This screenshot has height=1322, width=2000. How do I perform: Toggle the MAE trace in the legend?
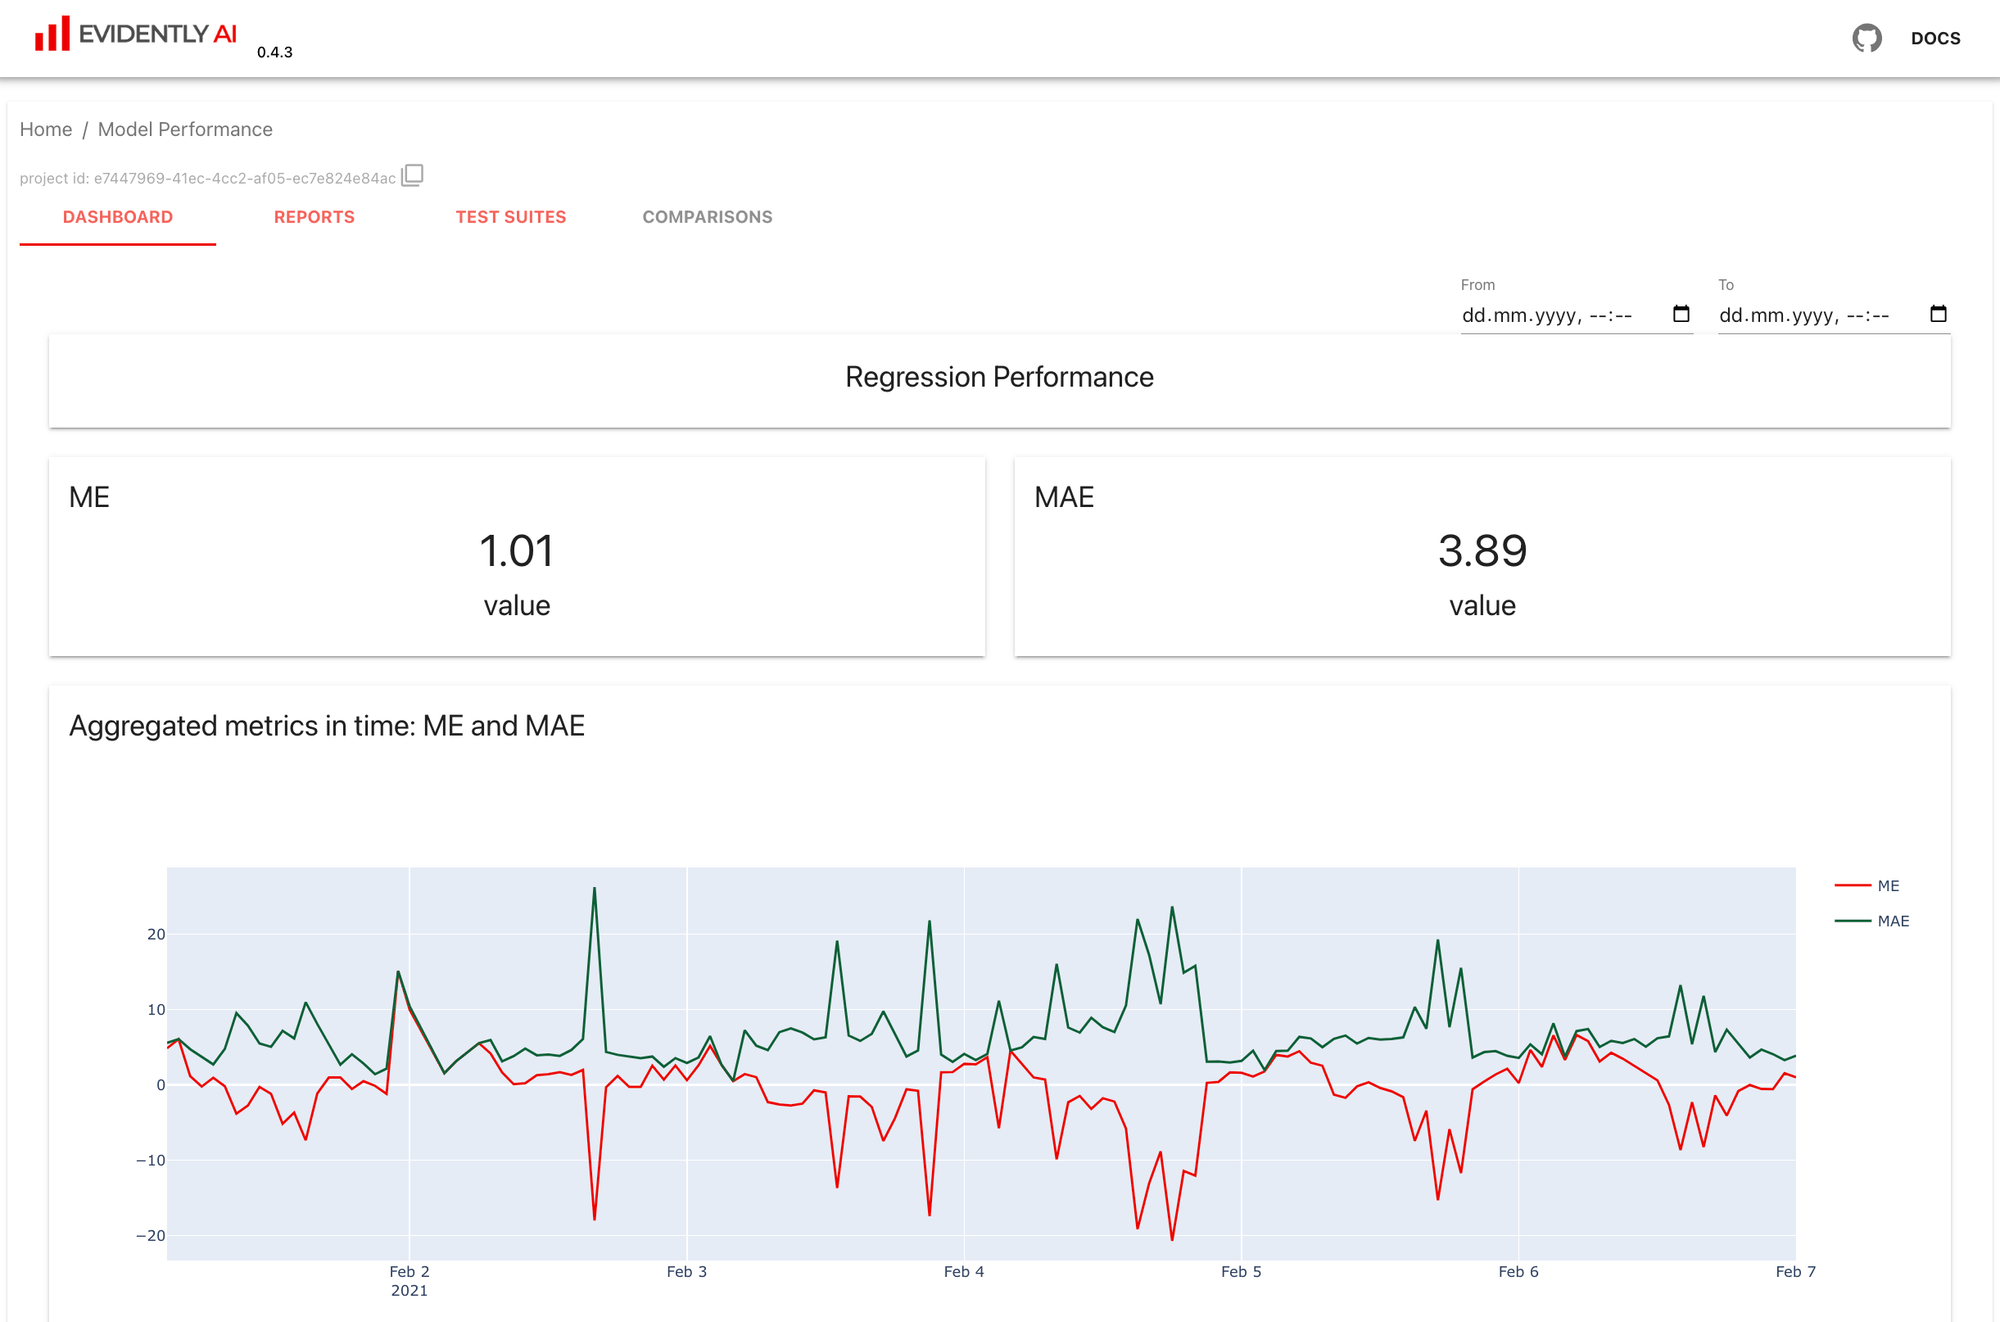[1872, 921]
